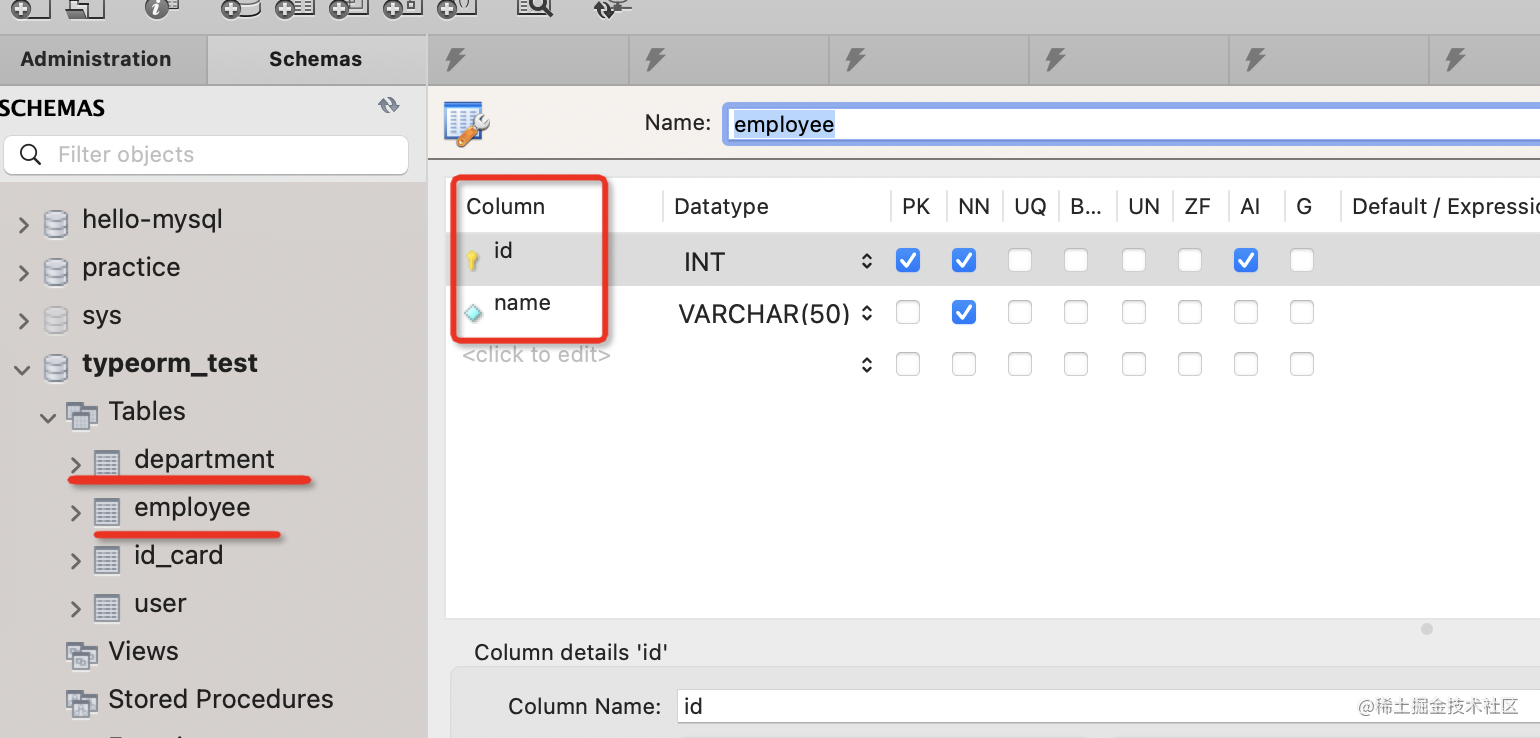
Task: Click the search table data toolbar icon
Action: (x=534, y=7)
